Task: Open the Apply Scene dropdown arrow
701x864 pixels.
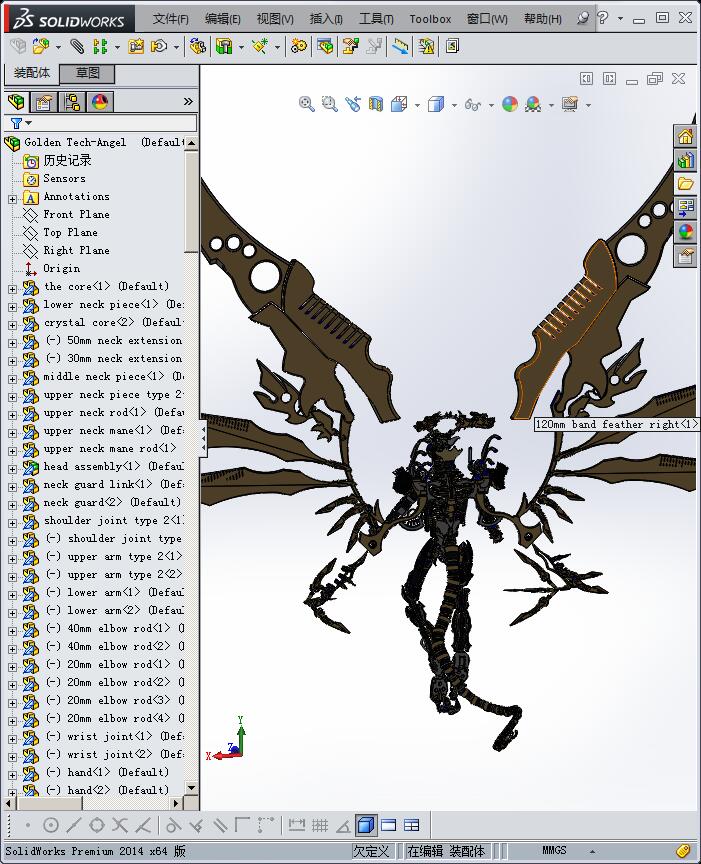Action: (551, 105)
